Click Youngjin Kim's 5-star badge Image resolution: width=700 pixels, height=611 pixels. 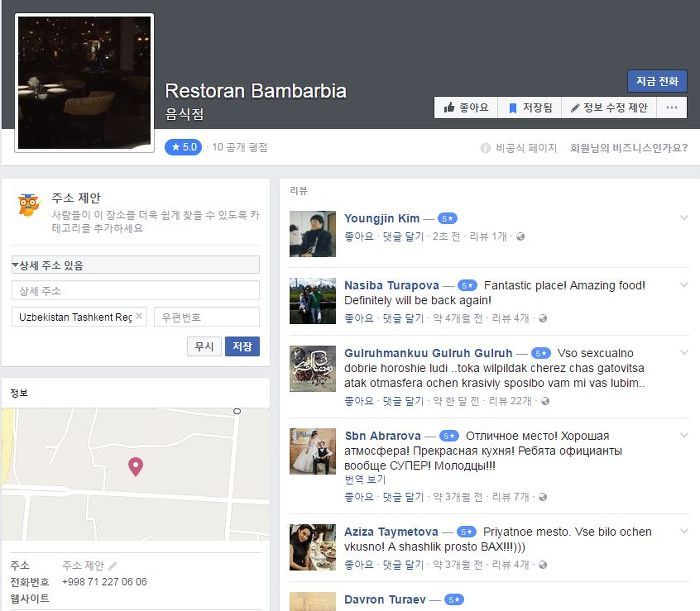point(447,219)
